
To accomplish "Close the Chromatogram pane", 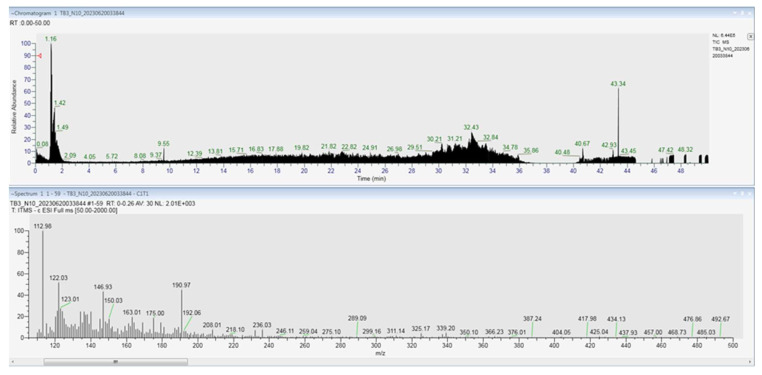I will click(751, 13).
